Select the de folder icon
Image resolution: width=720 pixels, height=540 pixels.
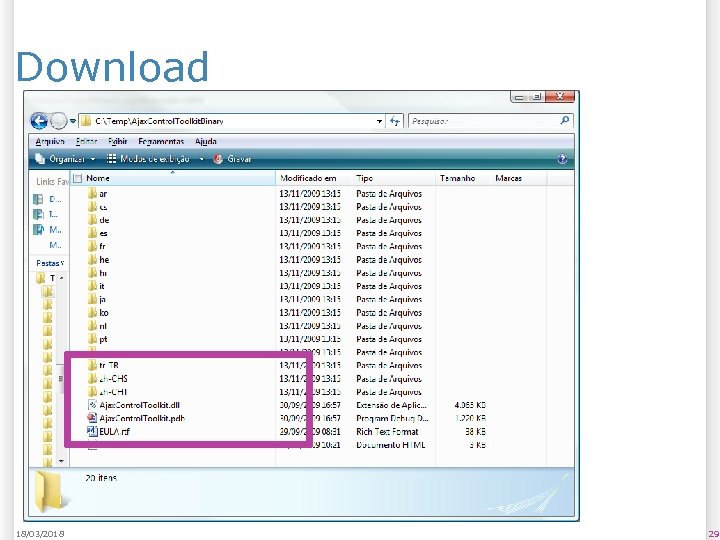click(x=92, y=220)
